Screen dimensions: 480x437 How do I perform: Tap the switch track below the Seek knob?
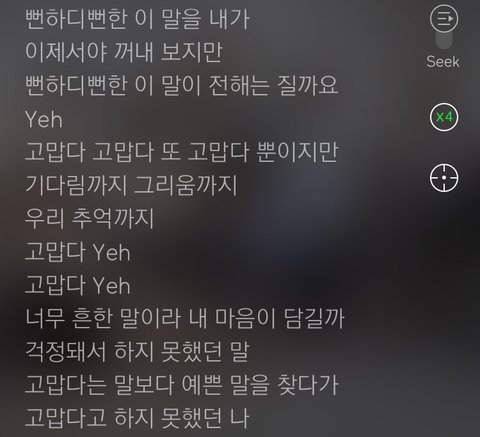pos(444,40)
